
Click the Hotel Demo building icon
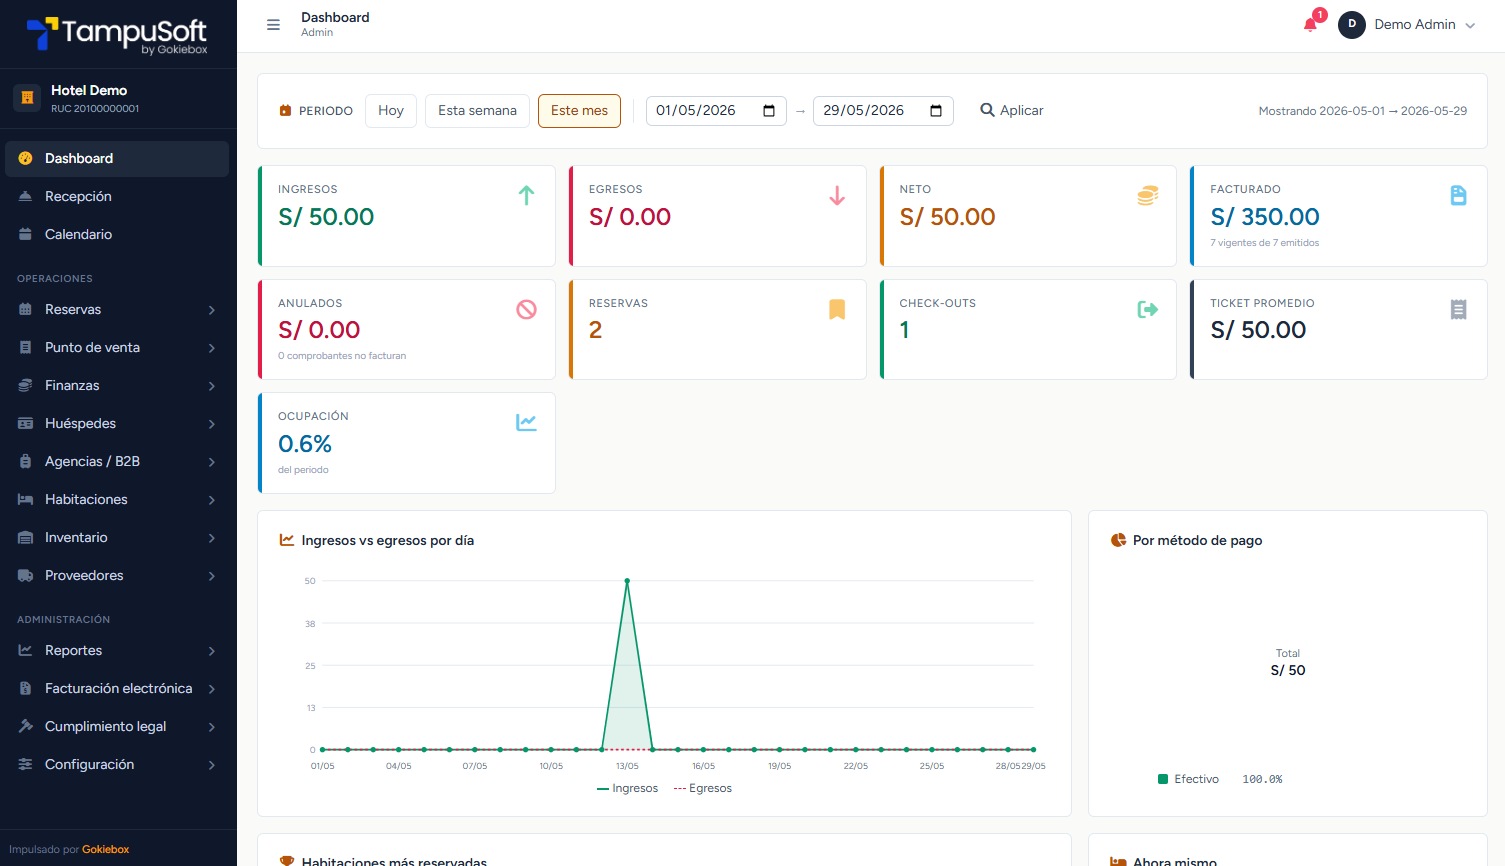[x=27, y=98]
